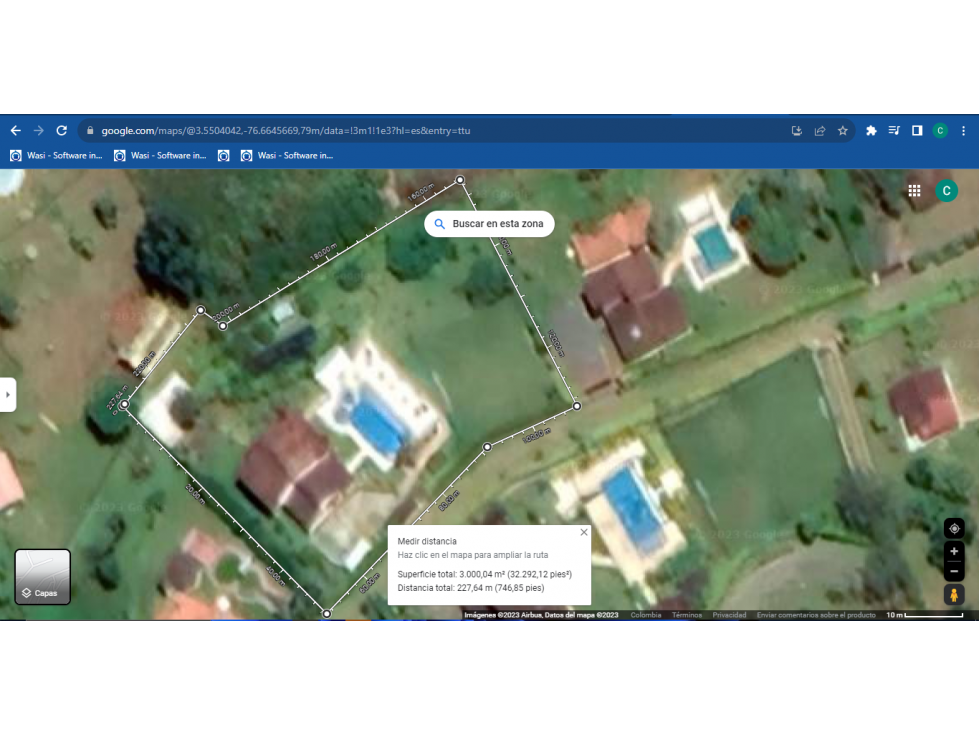This screenshot has width=979, height=734.
Task: Bookmark page with the star icon
Action: pyautogui.click(x=842, y=130)
